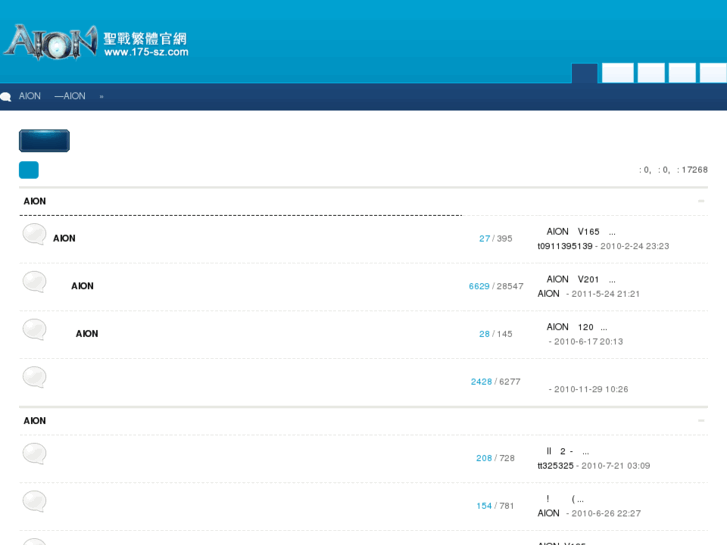Viewport: 727px width, 545px height.
Task: Click forum bubble icon in the 28 / 145 row
Action: [34, 329]
